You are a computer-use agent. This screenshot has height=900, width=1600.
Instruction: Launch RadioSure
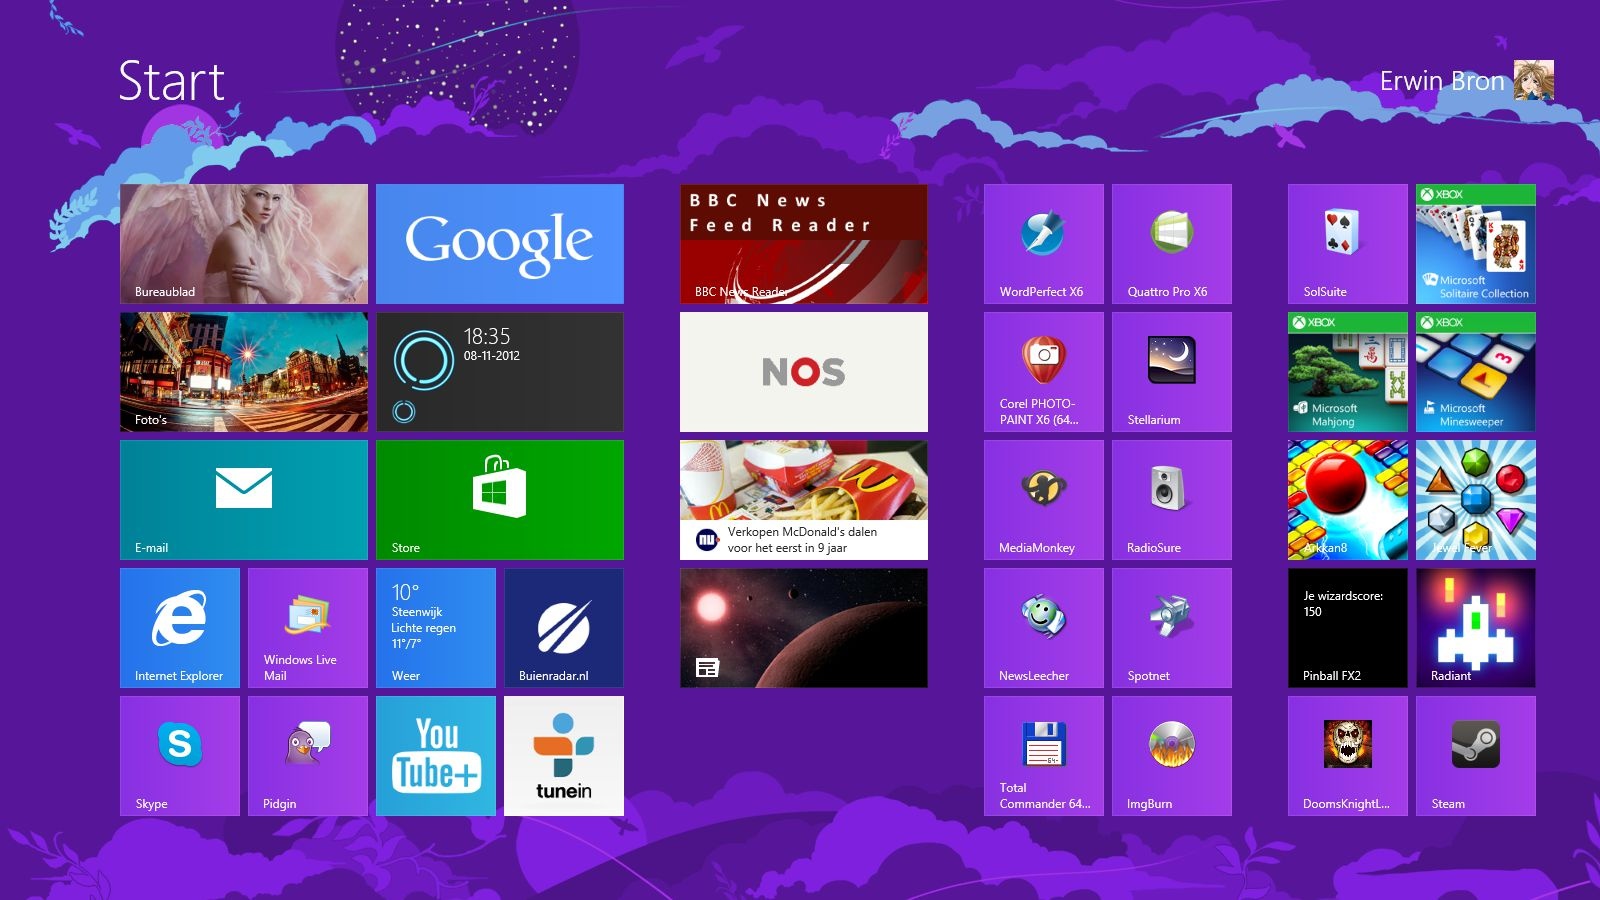click(1172, 500)
